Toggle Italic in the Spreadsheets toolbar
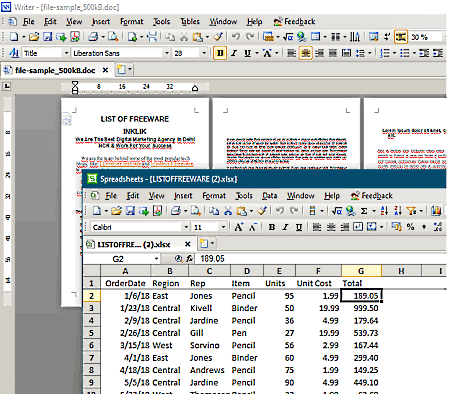 (x=285, y=227)
